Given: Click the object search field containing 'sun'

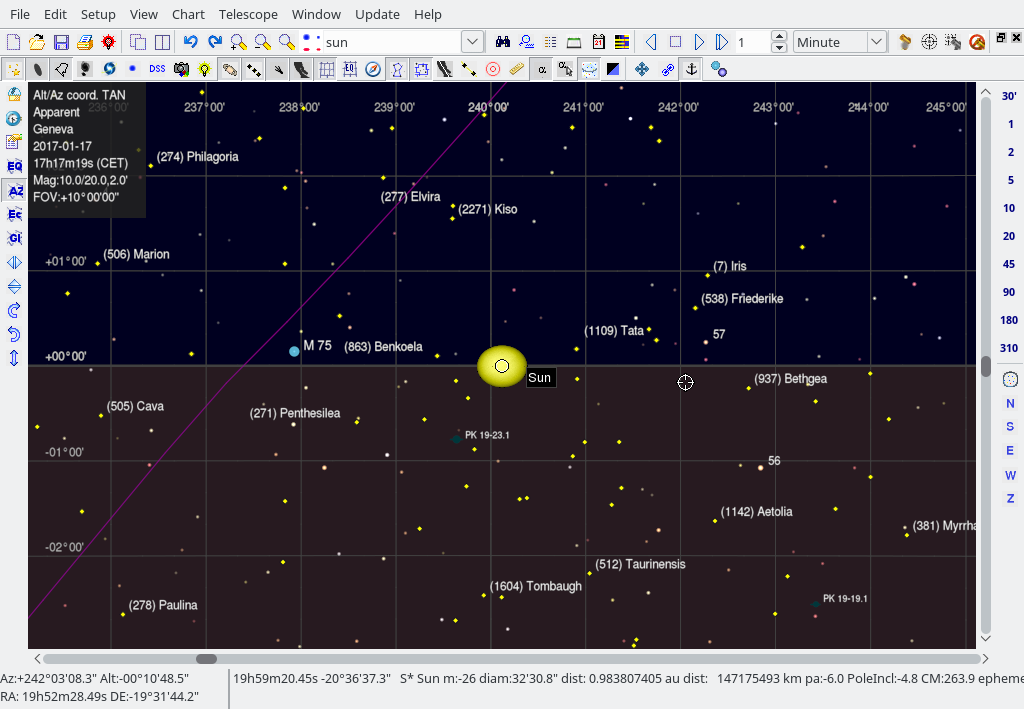Looking at the screenshot, I should click(x=392, y=42).
